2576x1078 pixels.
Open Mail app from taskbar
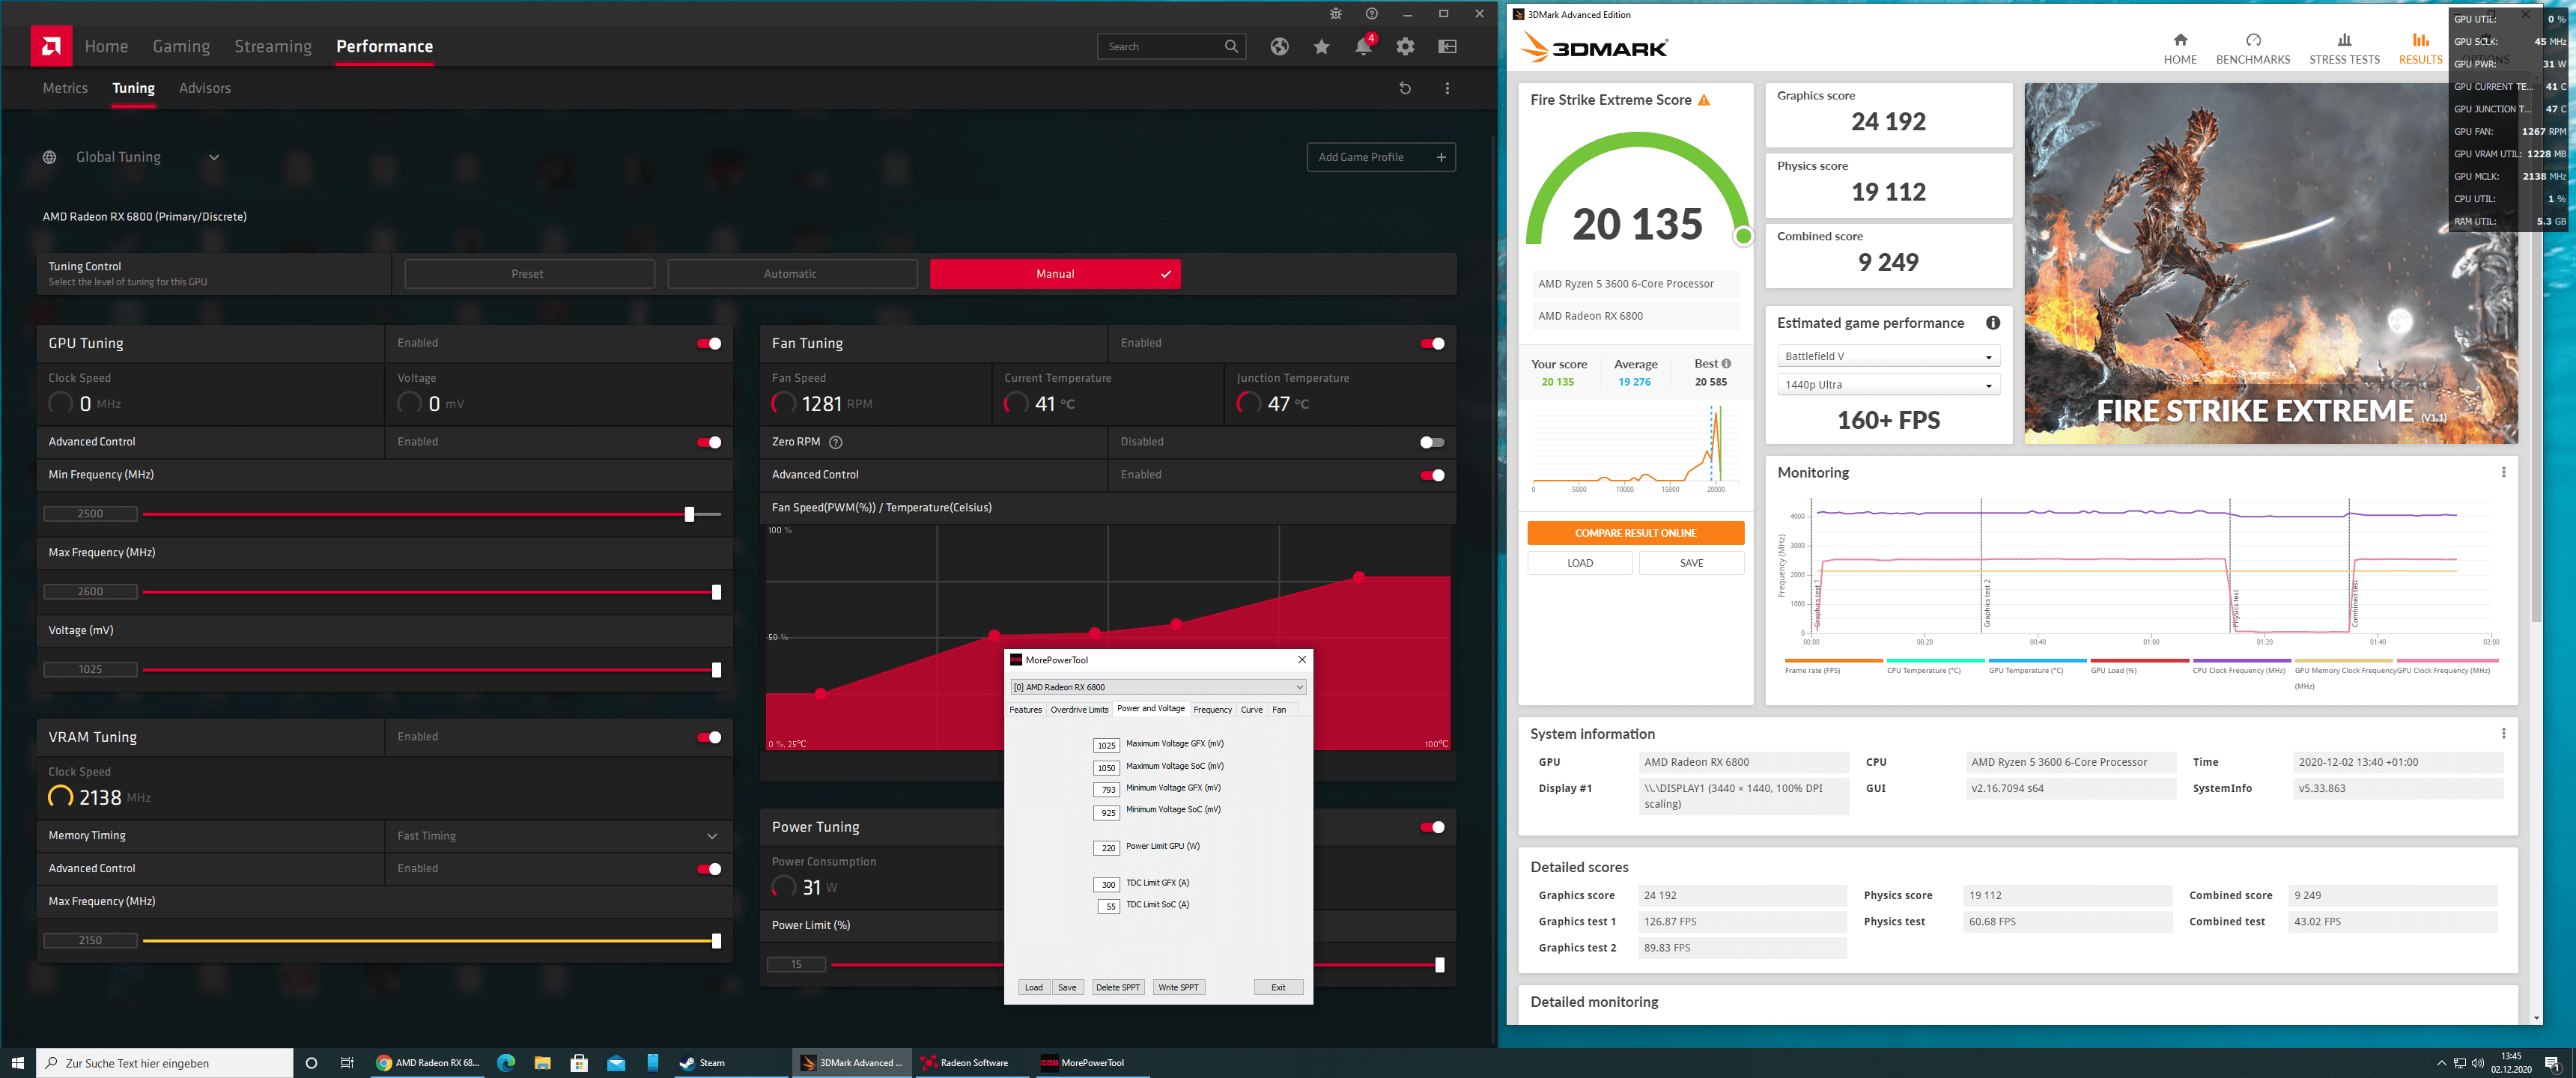(616, 1062)
